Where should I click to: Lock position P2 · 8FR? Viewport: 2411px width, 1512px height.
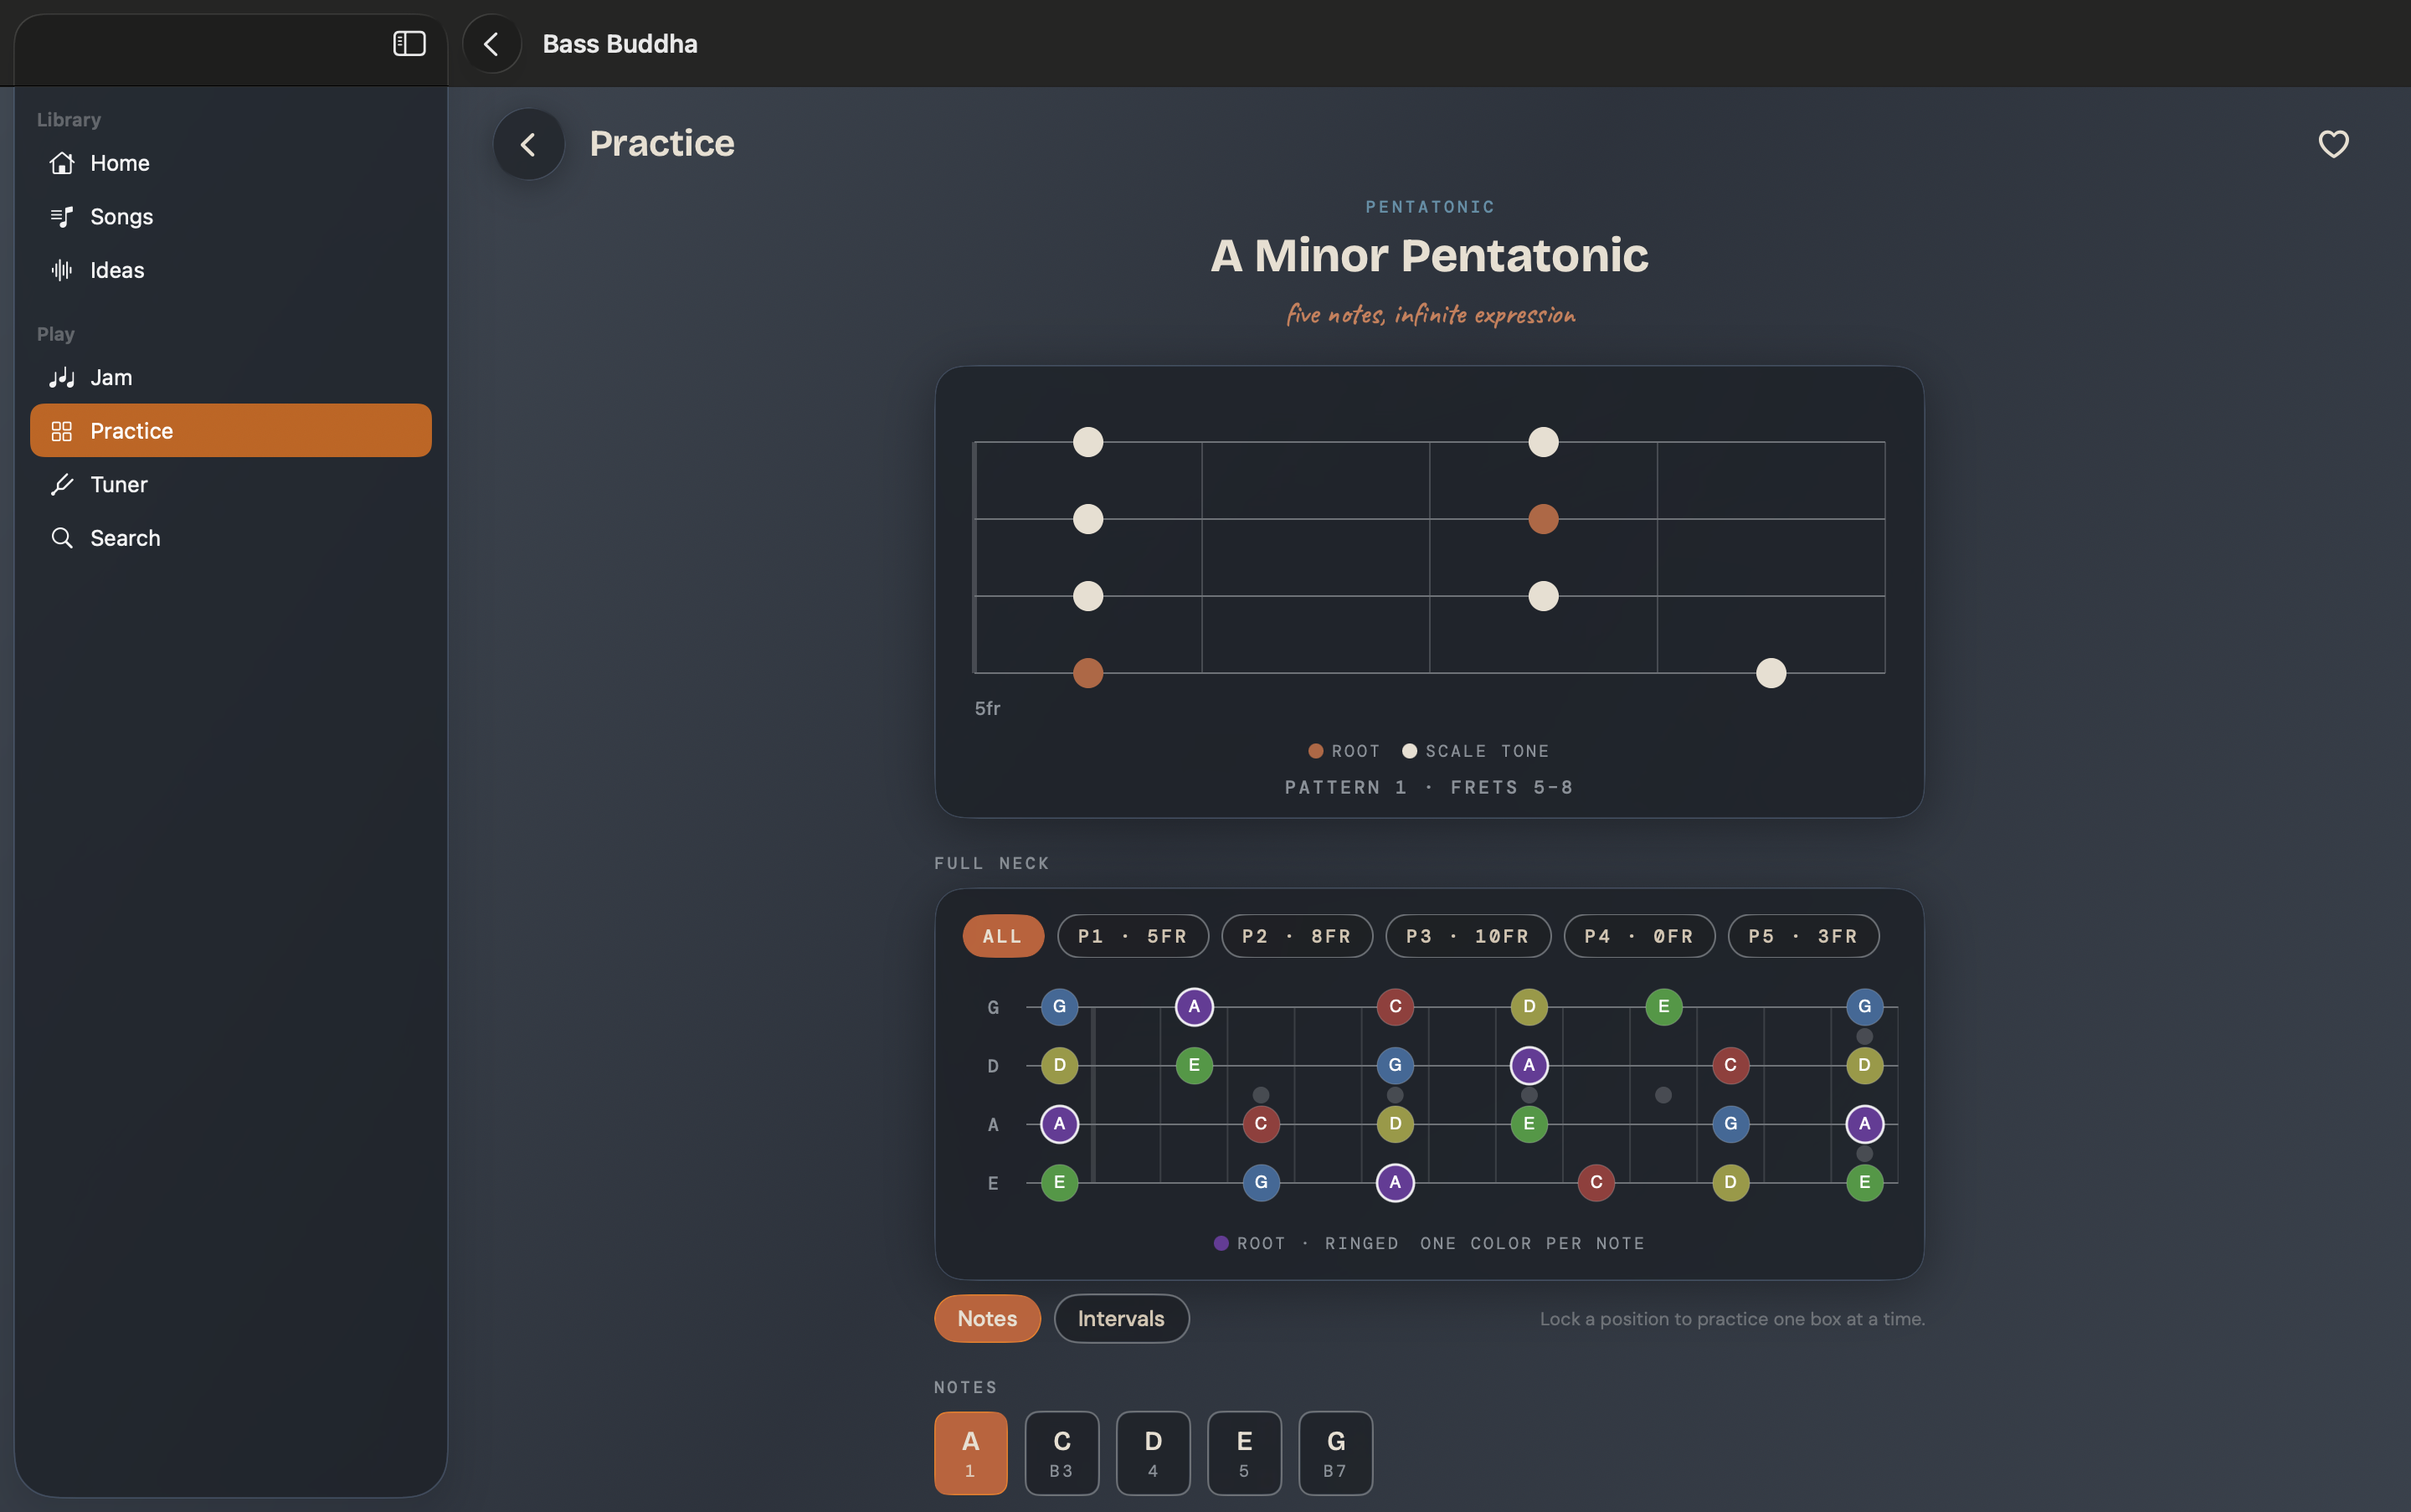1297,936
